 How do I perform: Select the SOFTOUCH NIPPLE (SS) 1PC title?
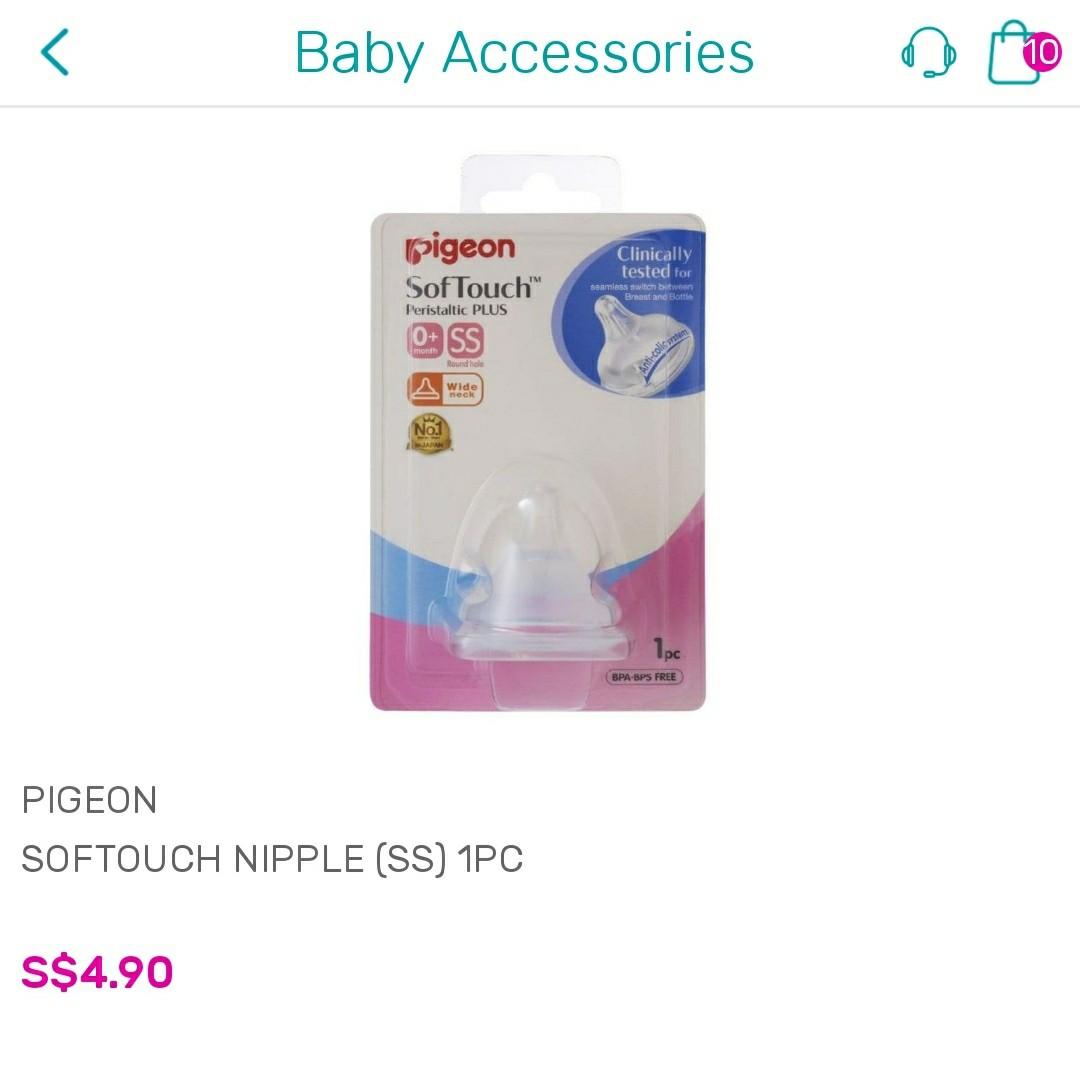[272, 859]
